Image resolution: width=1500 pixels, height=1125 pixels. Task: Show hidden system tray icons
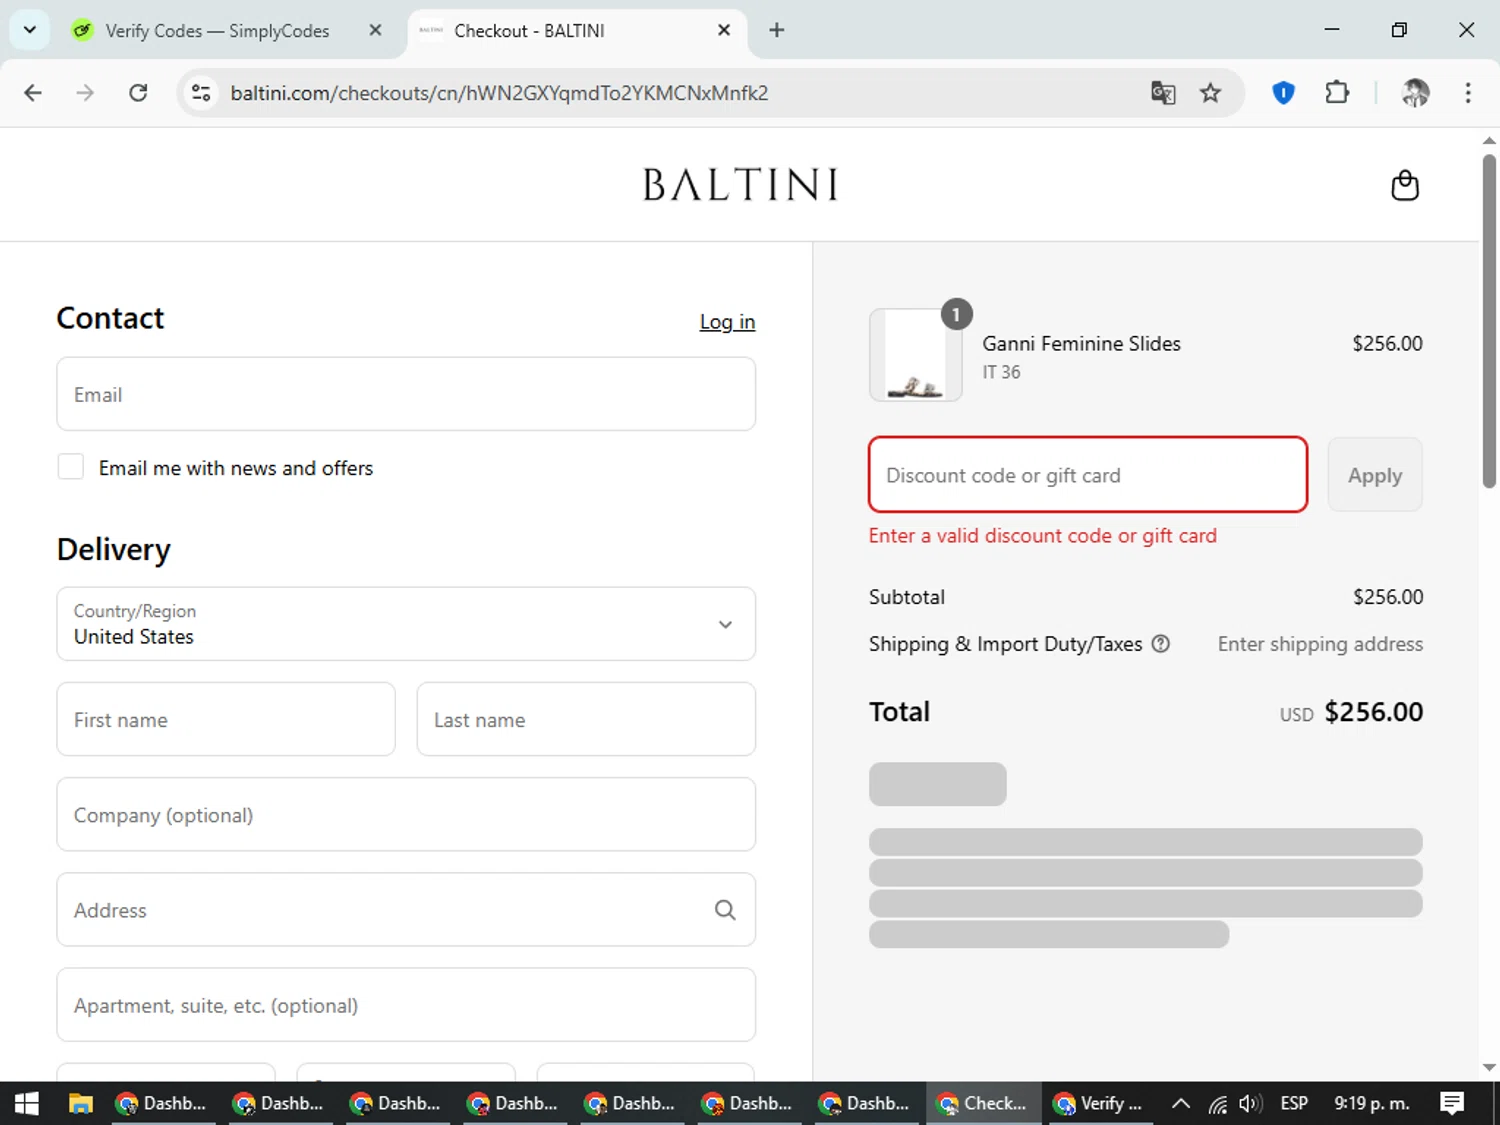(1181, 1103)
